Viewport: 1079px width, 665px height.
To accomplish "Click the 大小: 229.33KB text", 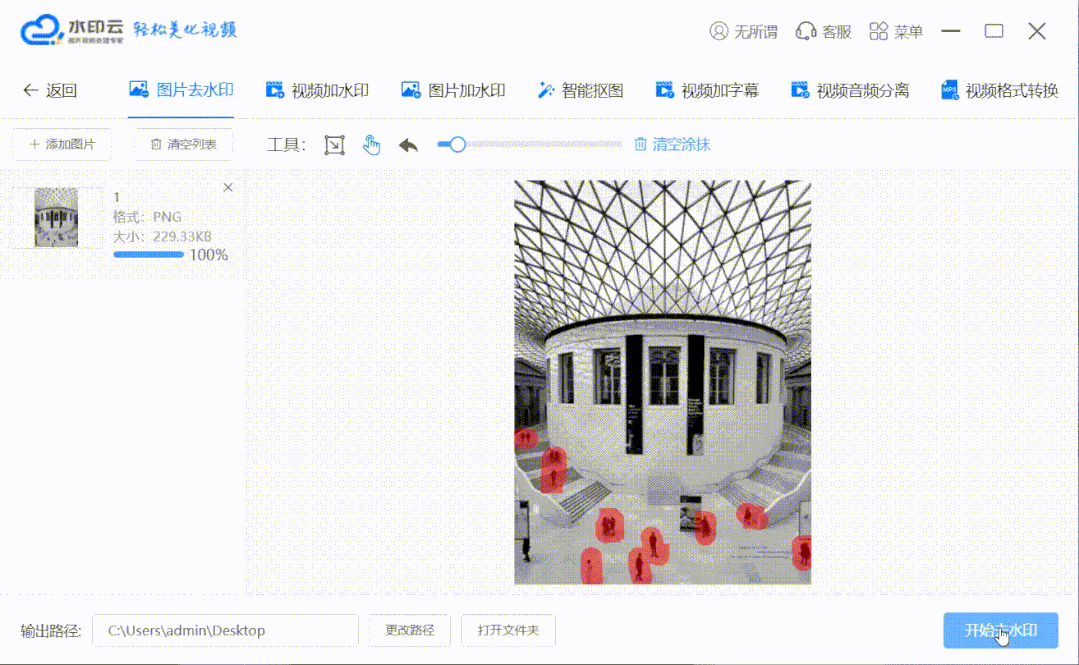I will (x=162, y=237).
